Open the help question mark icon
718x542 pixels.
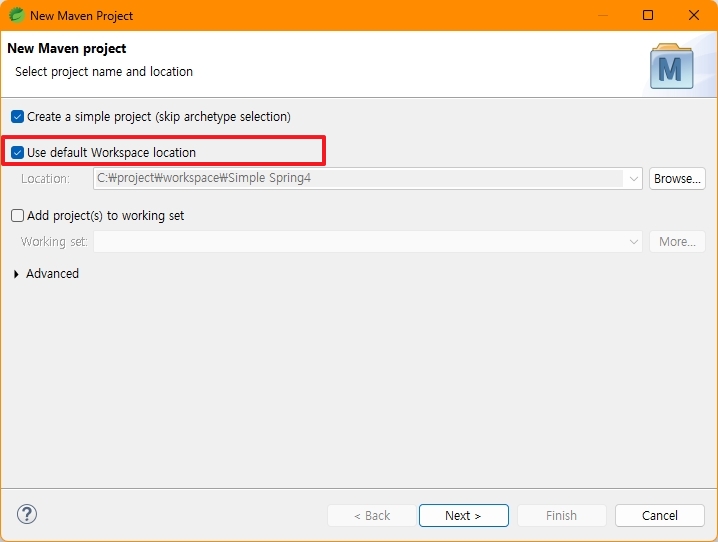27,514
